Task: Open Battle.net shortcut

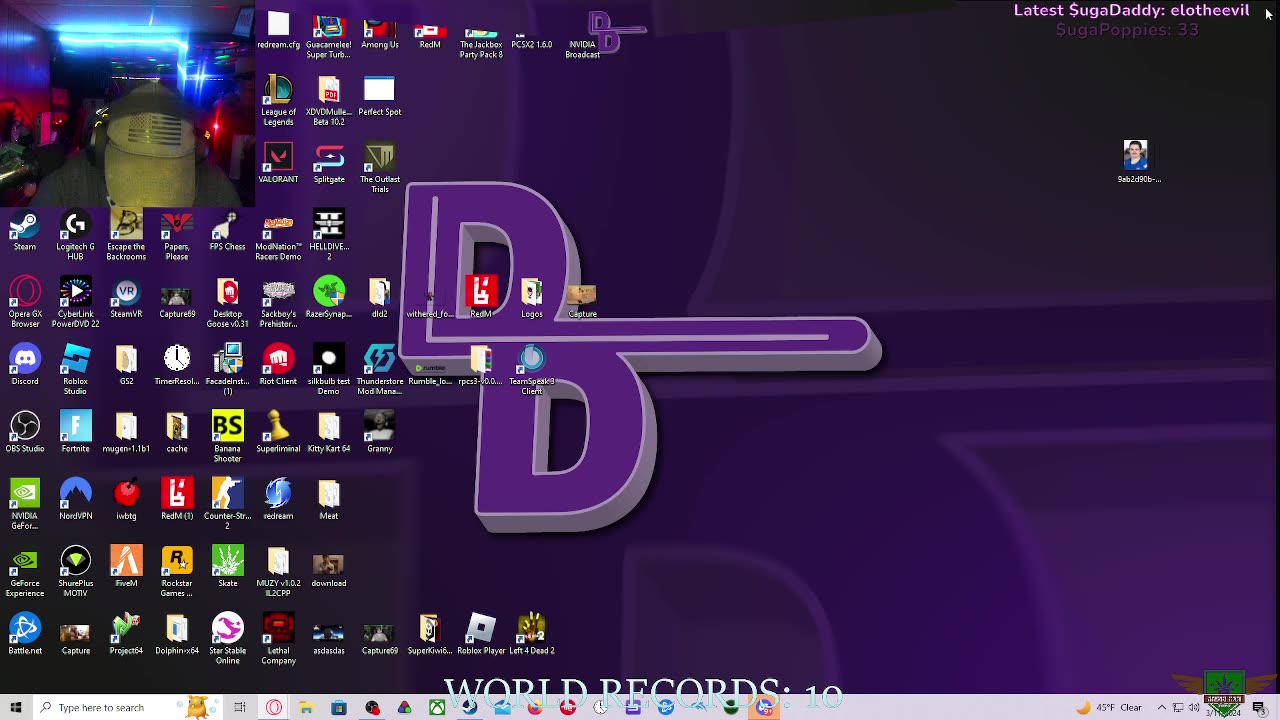Action: pos(25,635)
